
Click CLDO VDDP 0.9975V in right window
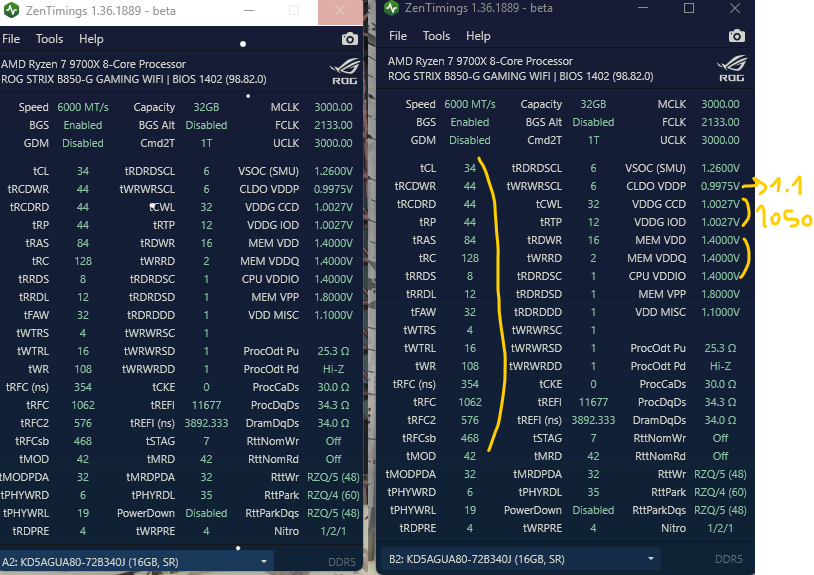[721, 186]
